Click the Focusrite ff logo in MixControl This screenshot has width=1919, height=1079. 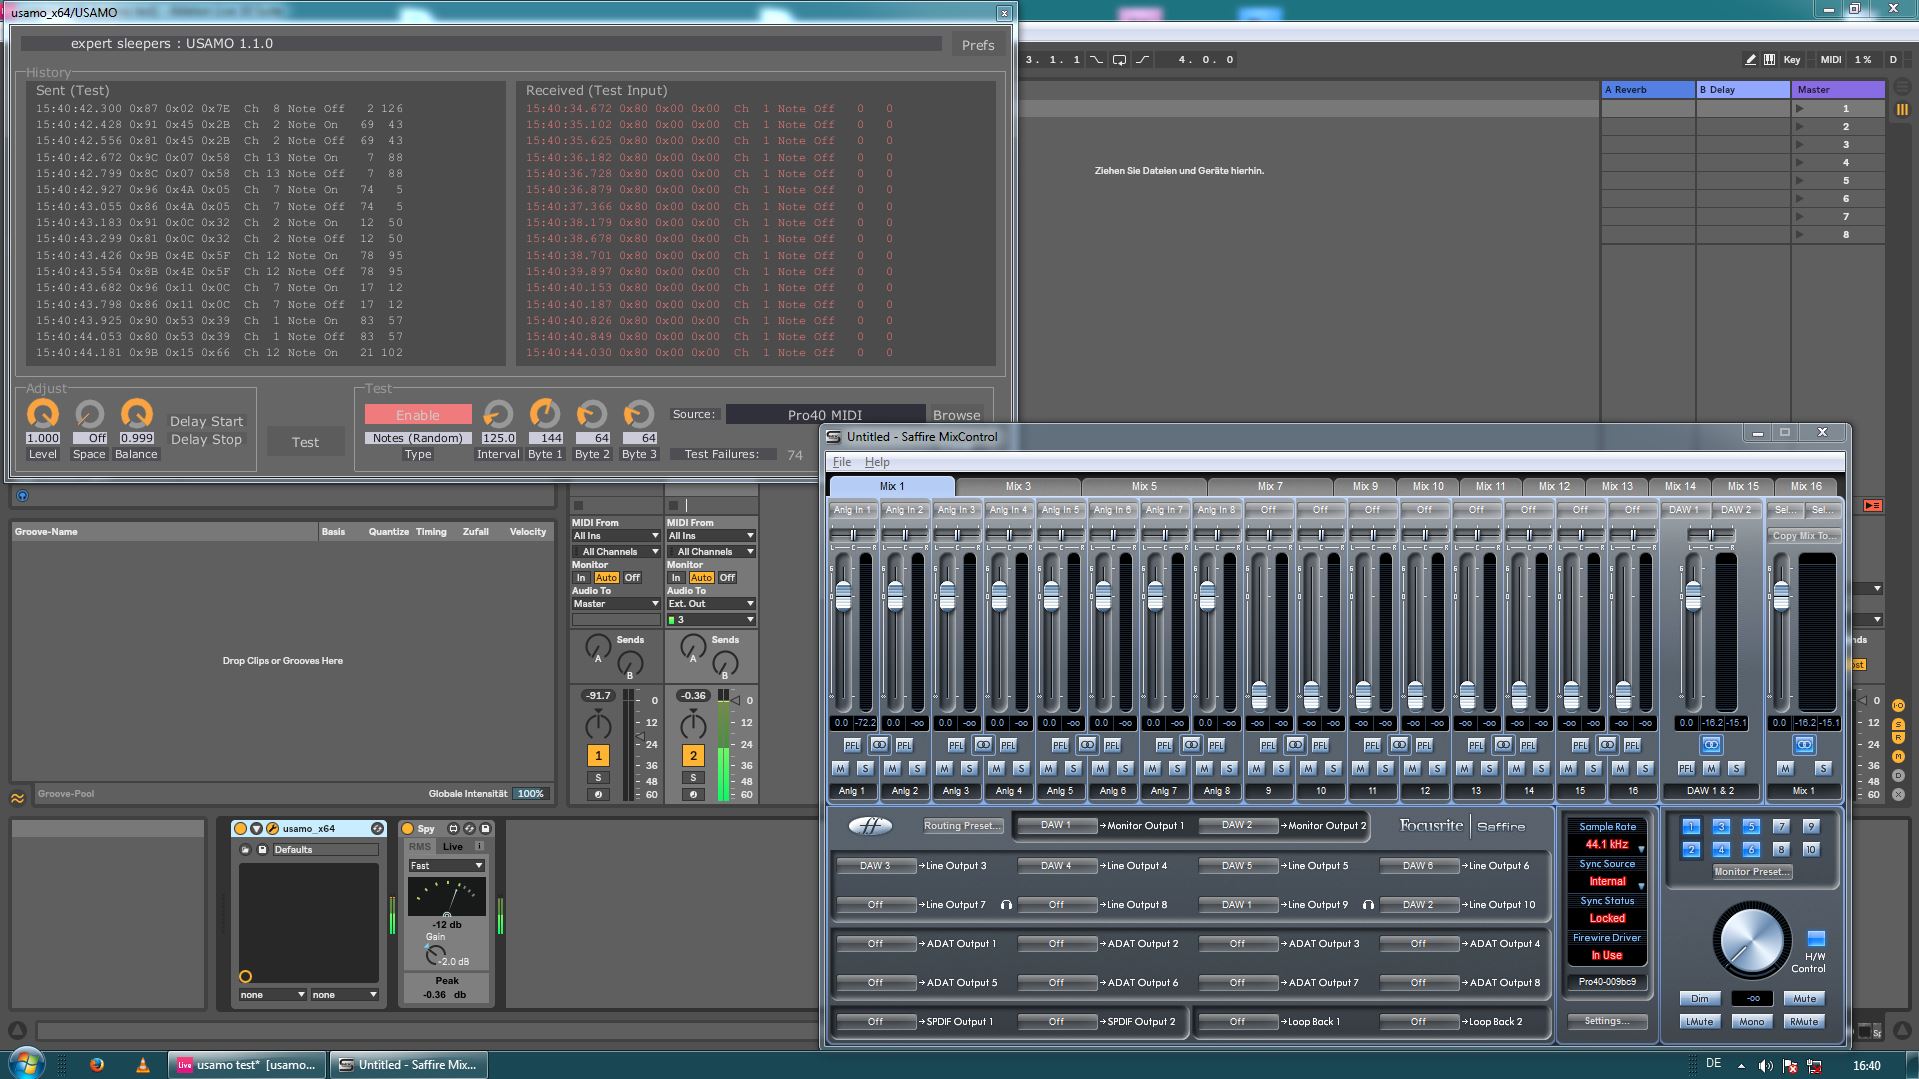coord(870,825)
